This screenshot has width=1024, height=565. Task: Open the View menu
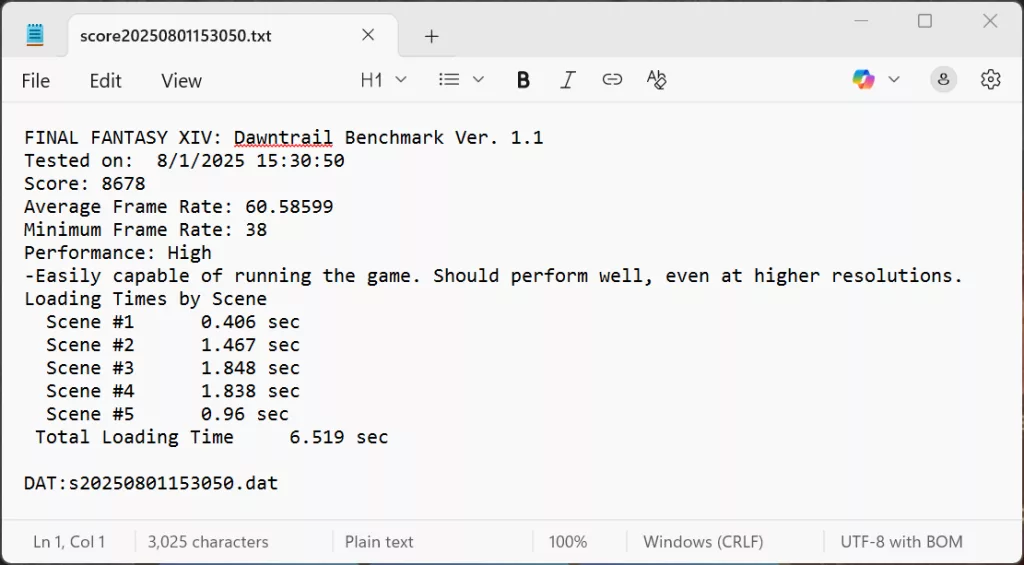point(182,80)
